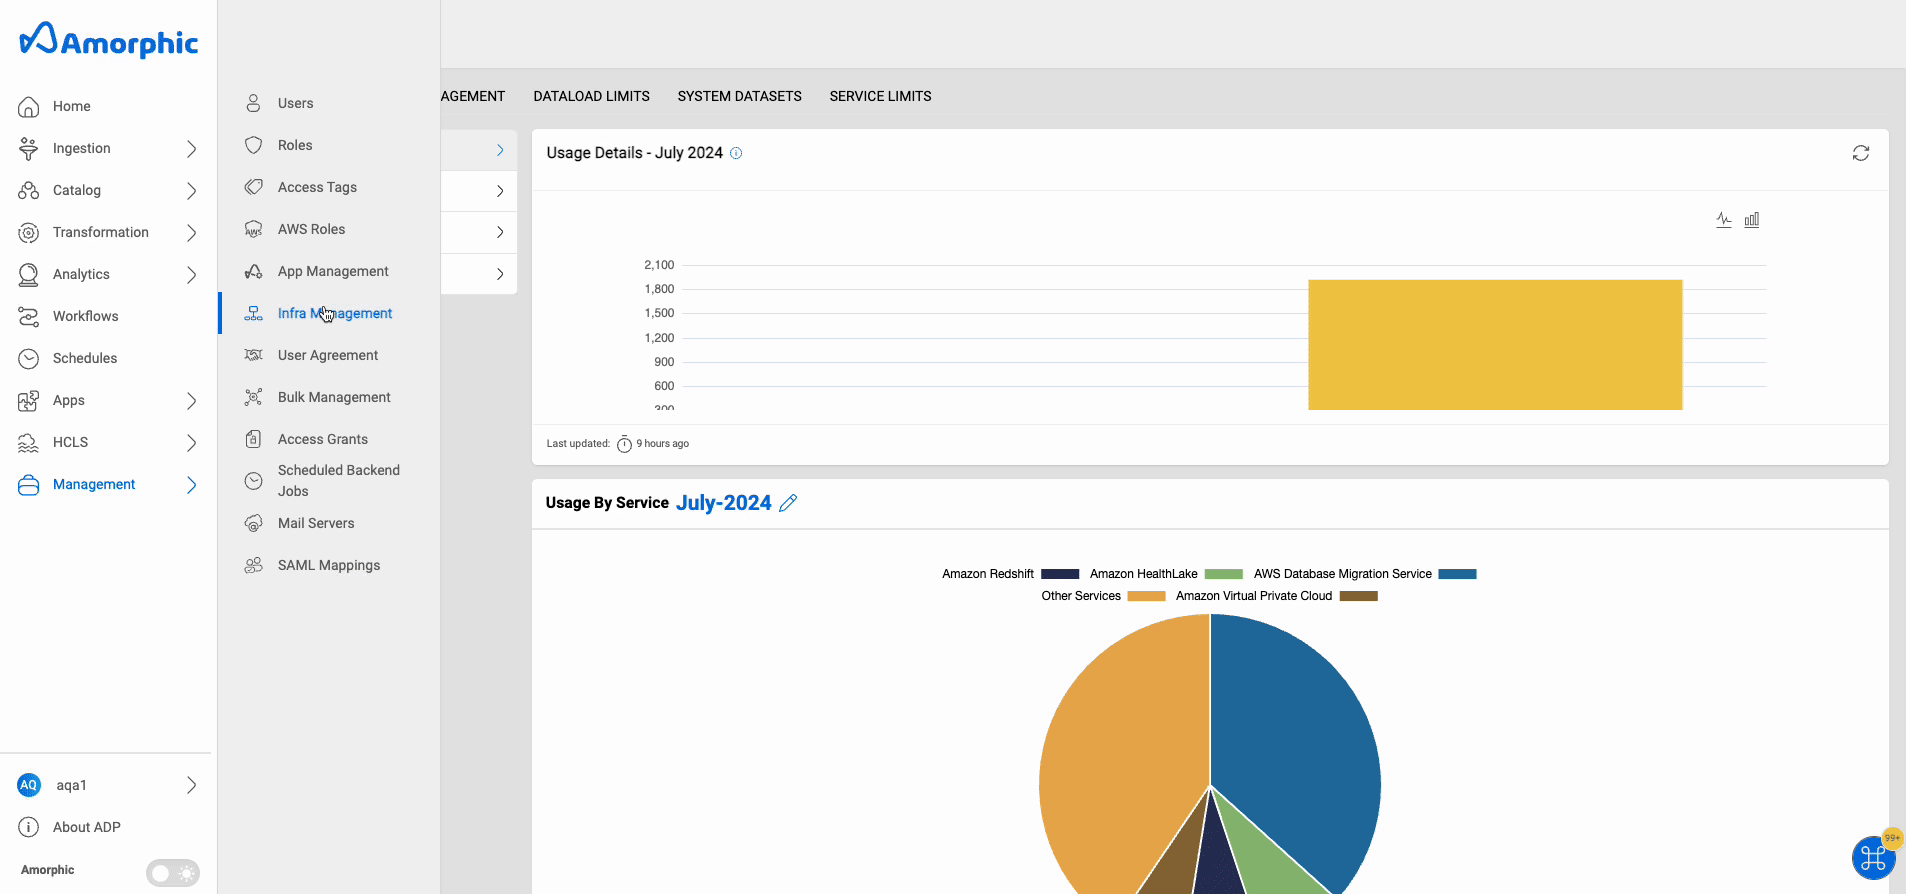Switch to bar chart view
Image resolution: width=1906 pixels, height=894 pixels.
pos(1752,219)
